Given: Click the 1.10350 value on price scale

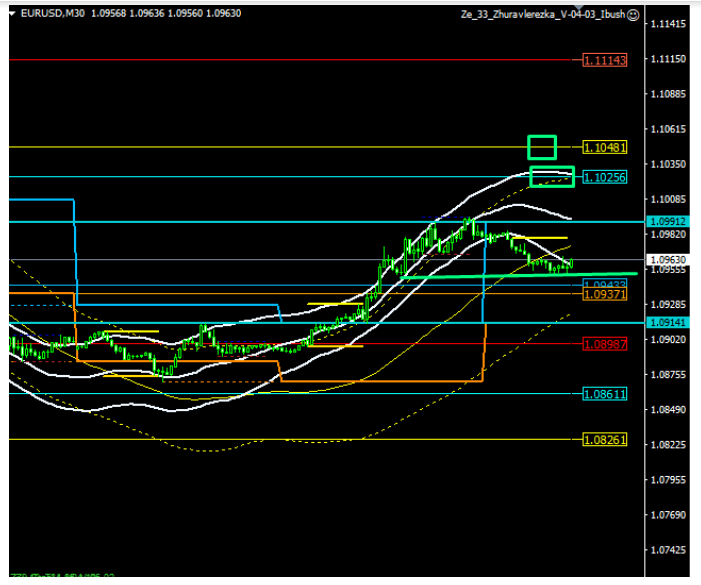Looking at the screenshot, I should click(668, 164).
